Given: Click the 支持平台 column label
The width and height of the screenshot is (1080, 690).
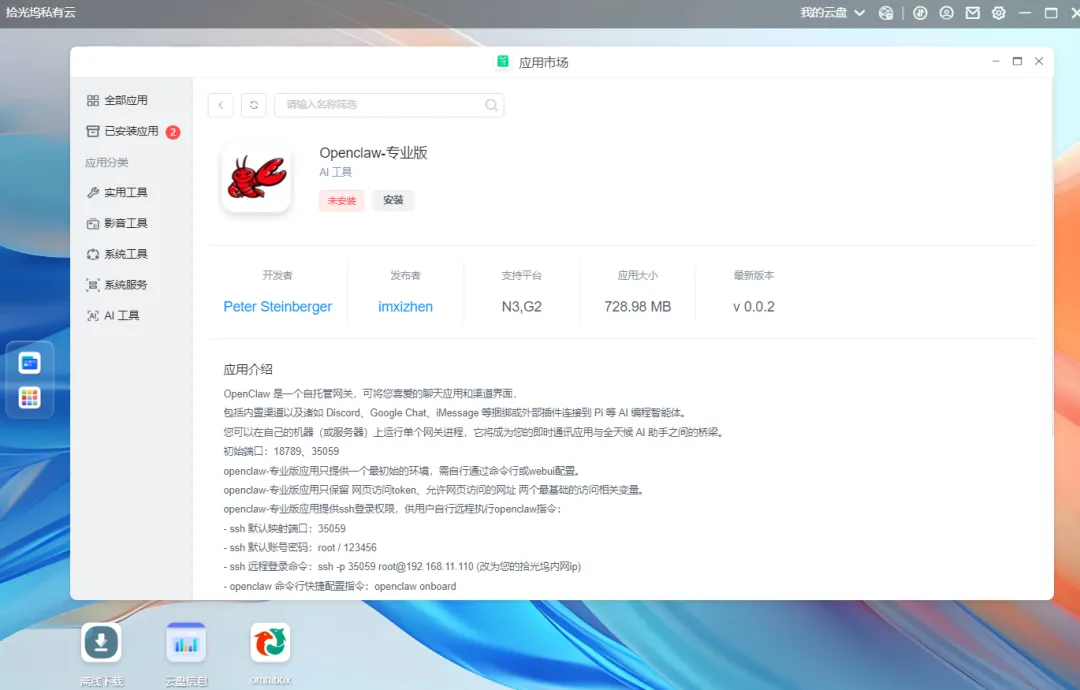Looking at the screenshot, I should (521, 275).
